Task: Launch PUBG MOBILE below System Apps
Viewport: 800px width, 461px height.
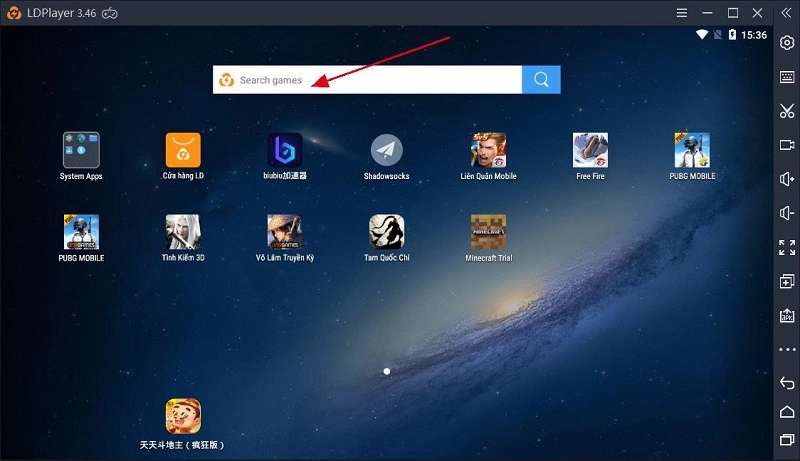Action: pos(81,232)
